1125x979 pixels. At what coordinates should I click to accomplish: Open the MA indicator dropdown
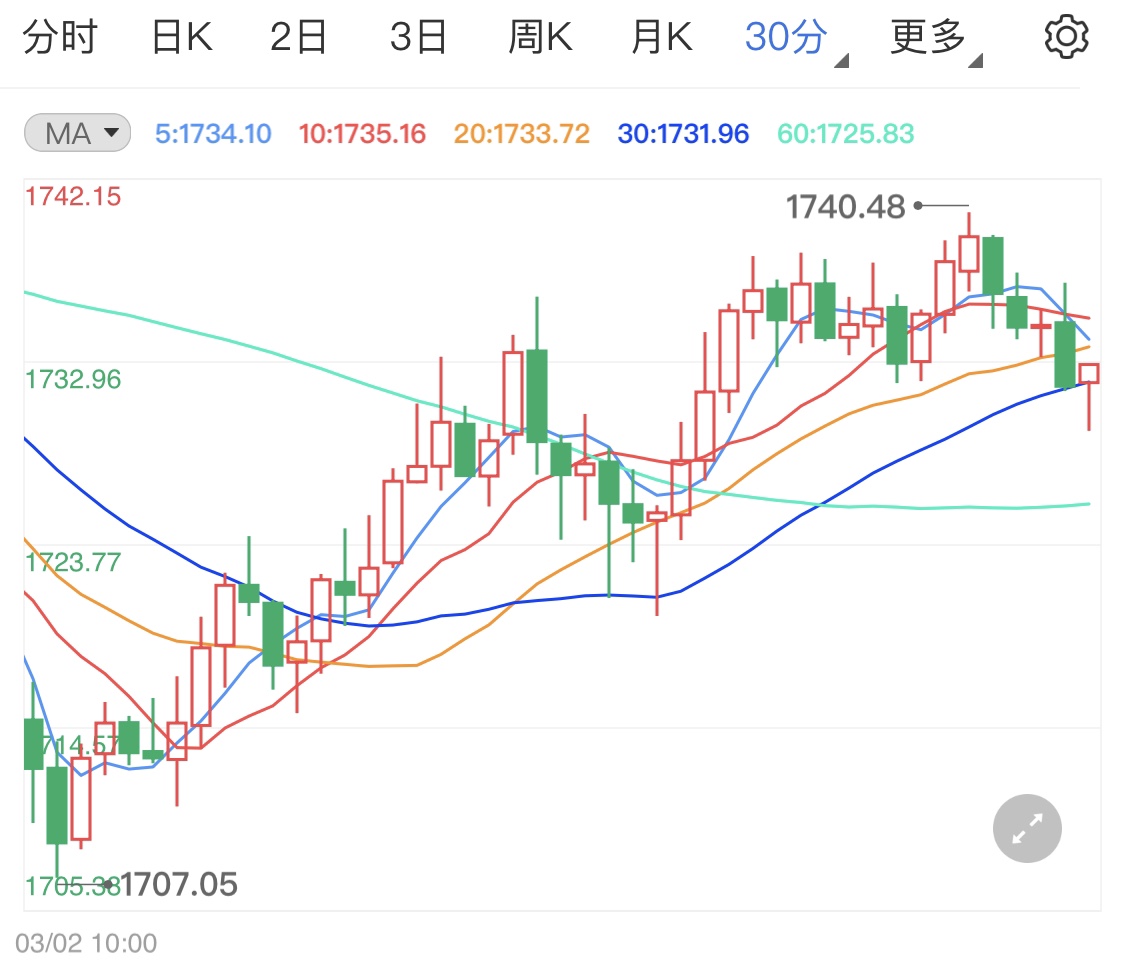pyautogui.click(x=77, y=133)
